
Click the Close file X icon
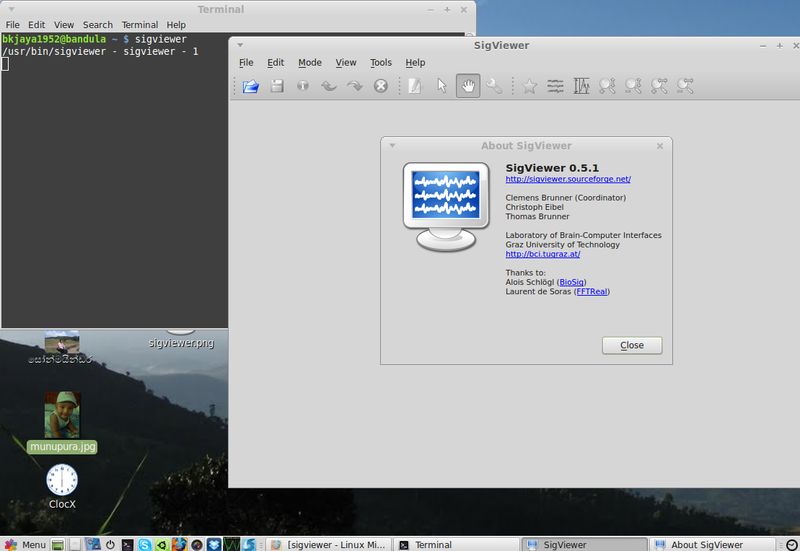coord(381,86)
